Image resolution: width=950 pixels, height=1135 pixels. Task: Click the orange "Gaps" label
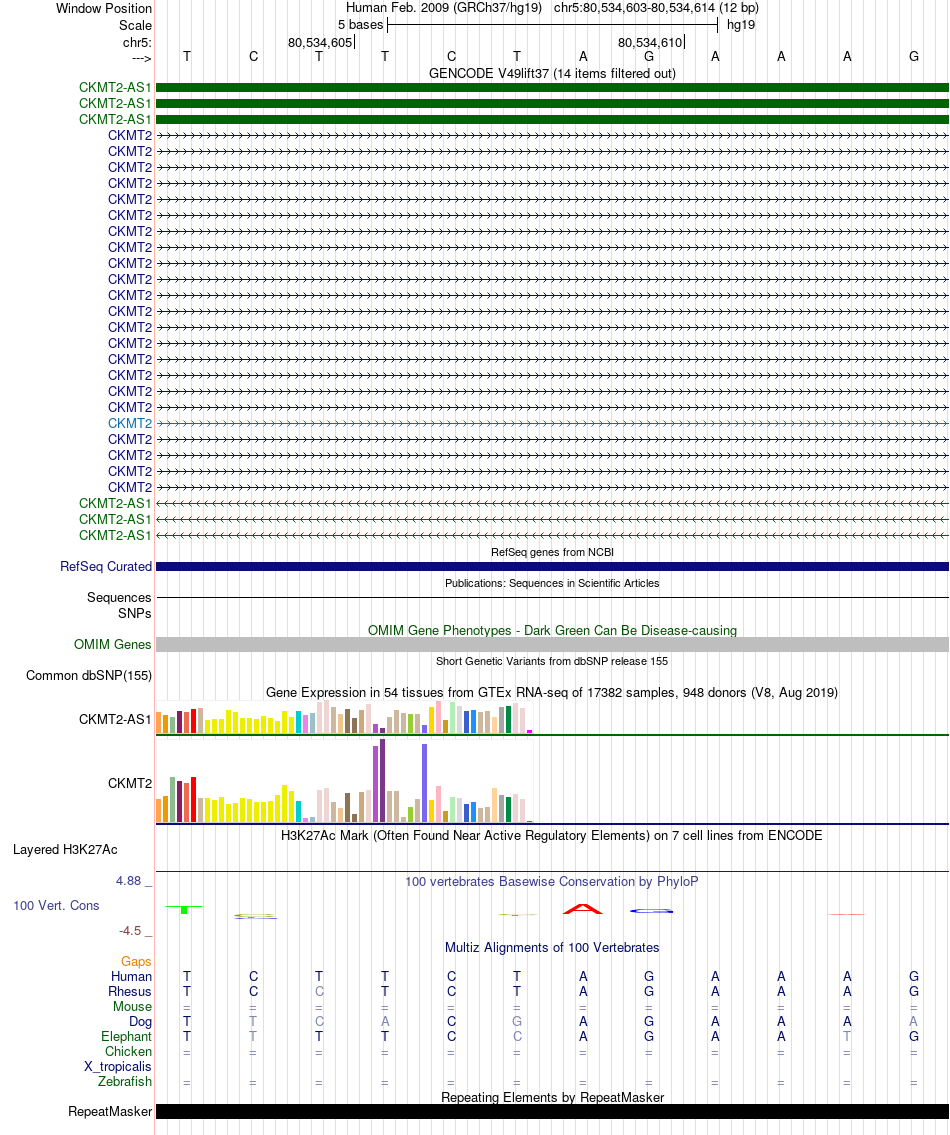coord(136,962)
